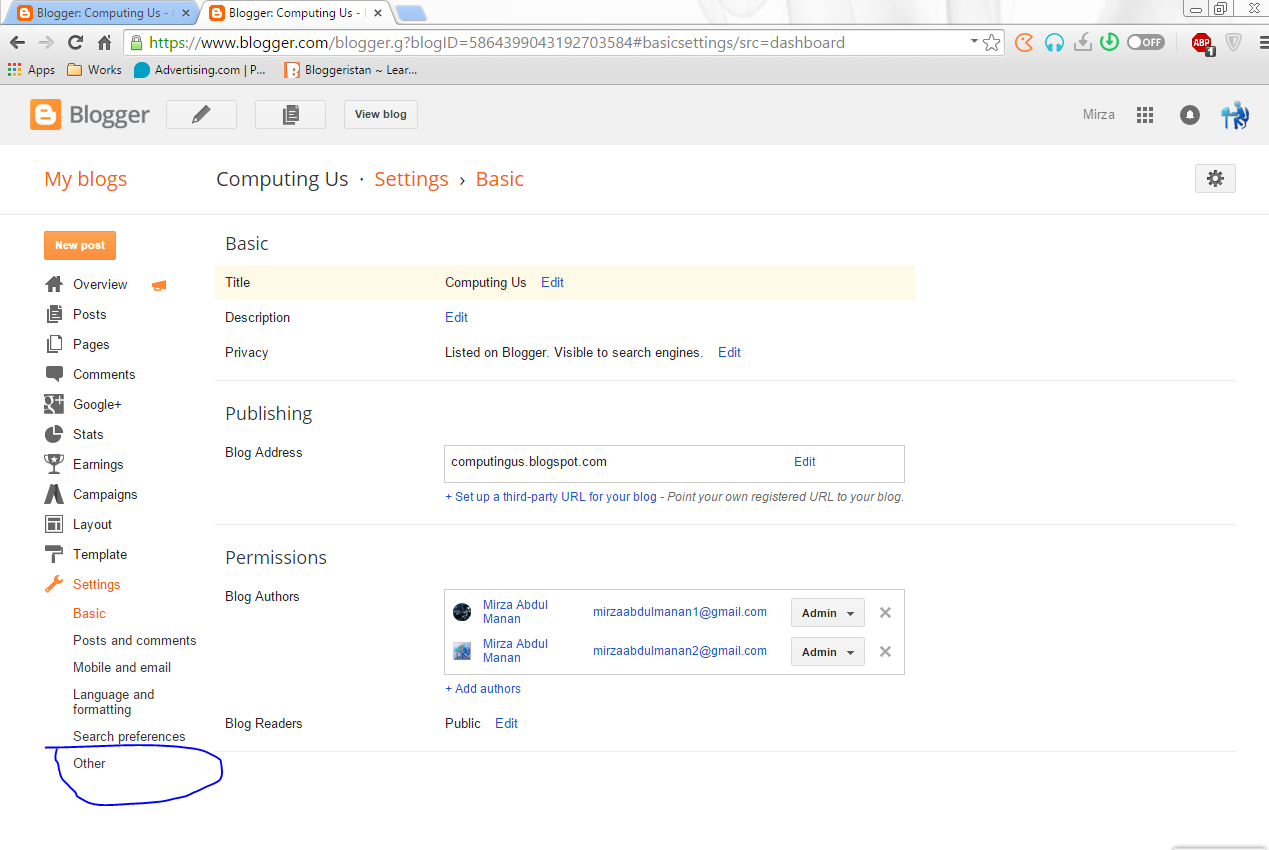1269x850 pixels.
Task: Click the Adblock Plus extension icon
Action: (x=1202, y=43)
